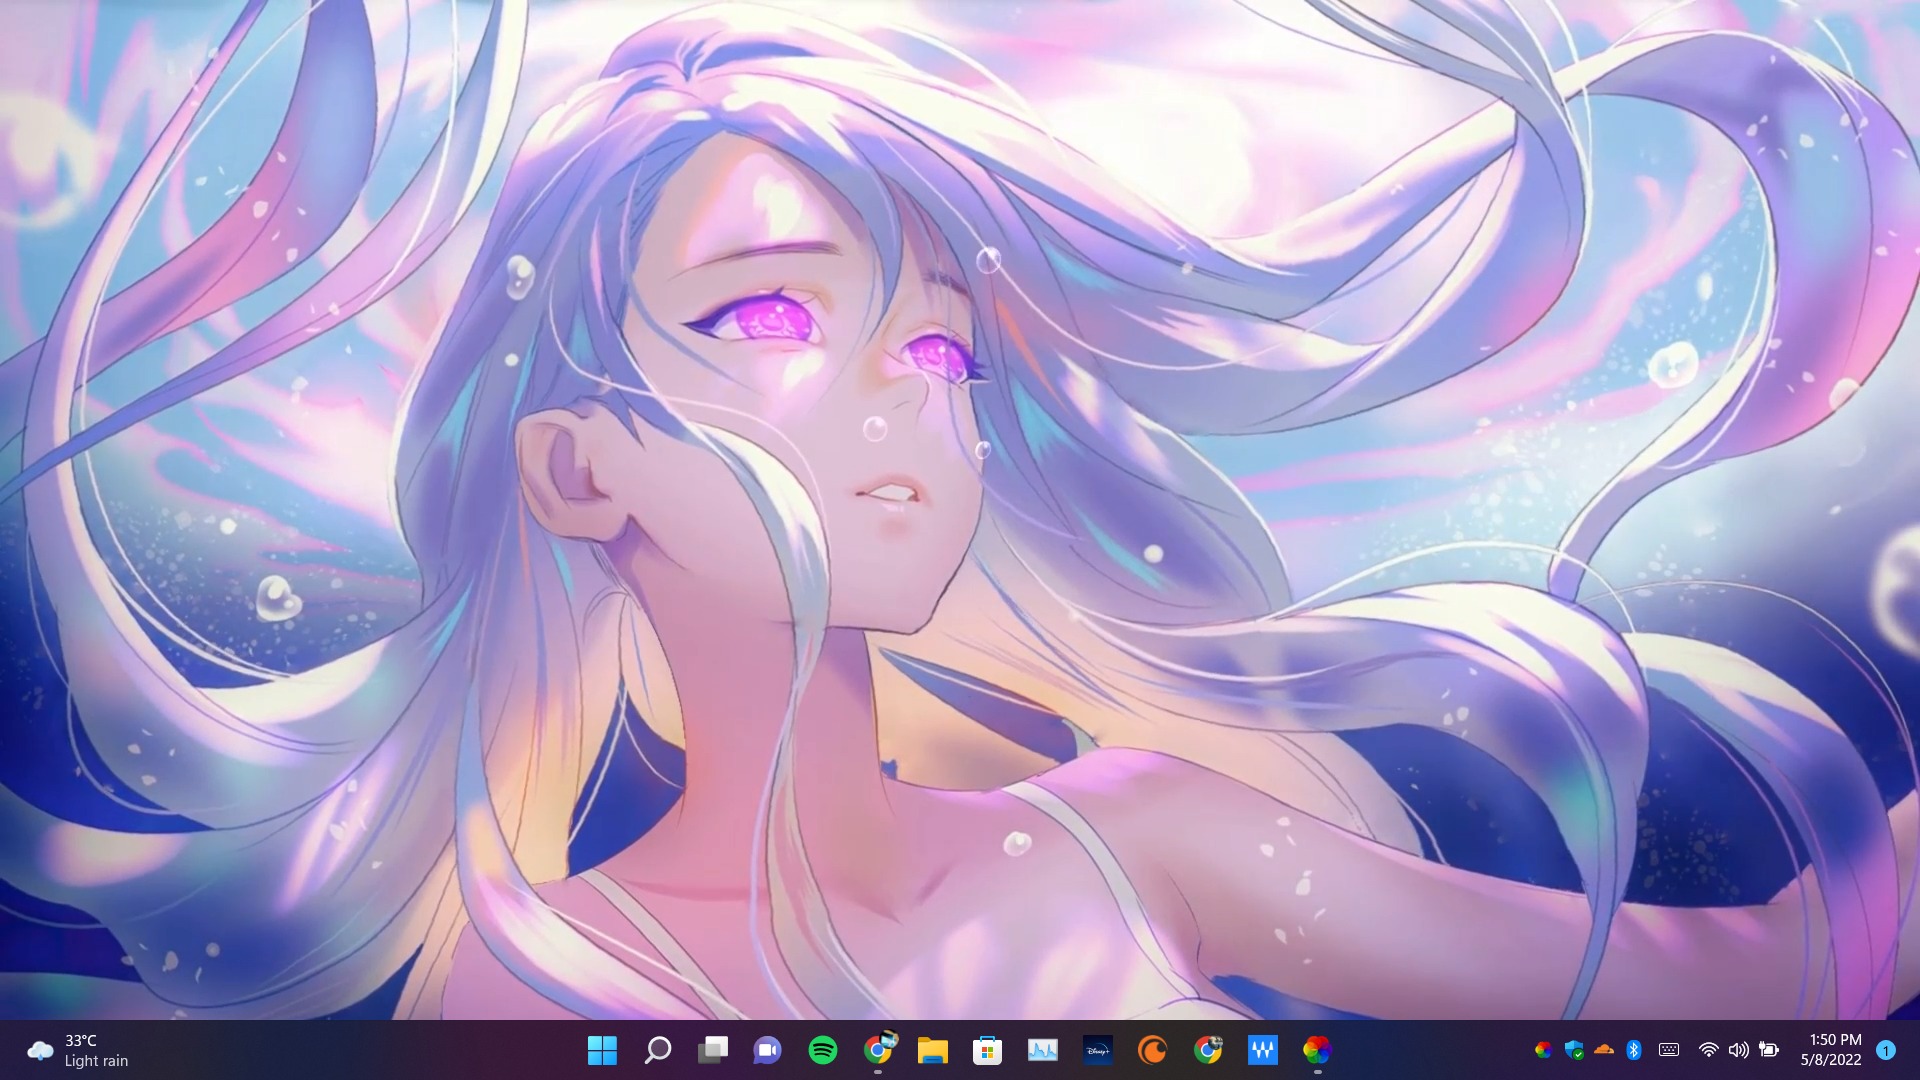Screen dimensions: 1920x1080
Task: Open File Explorer folder icon
Action: [932, 1050]
